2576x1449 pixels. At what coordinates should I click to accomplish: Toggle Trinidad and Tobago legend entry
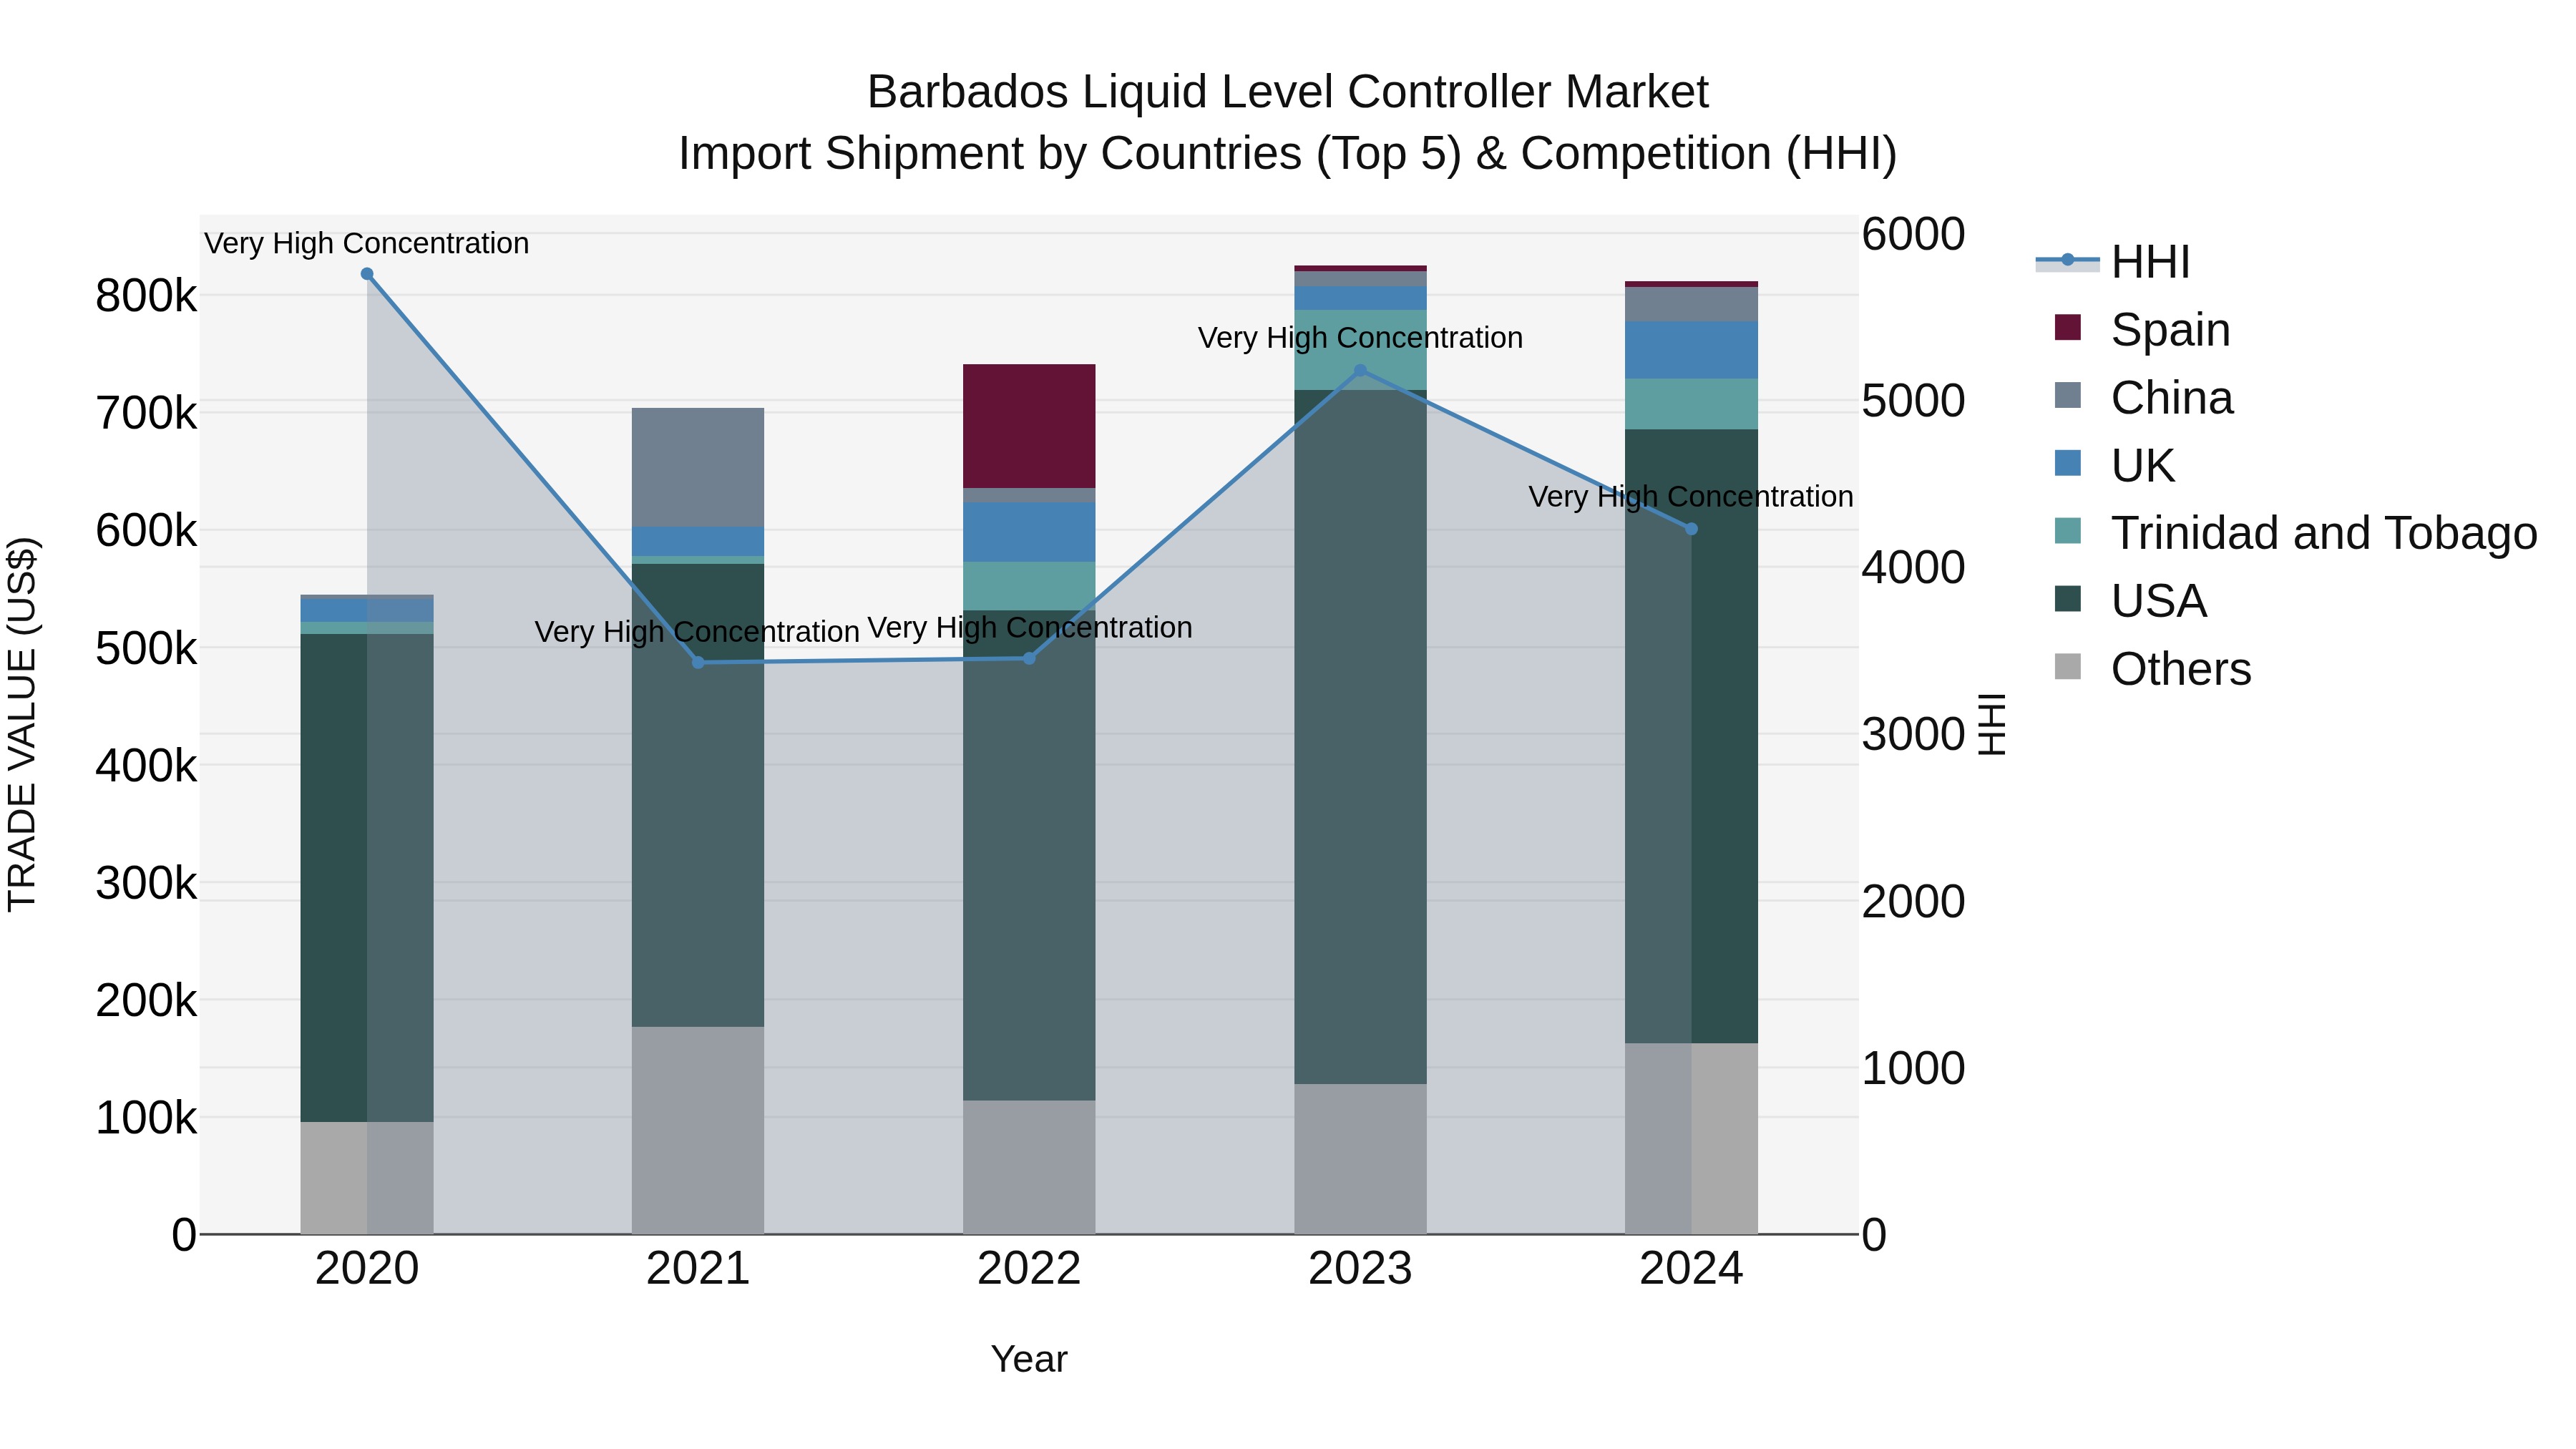2295,533
